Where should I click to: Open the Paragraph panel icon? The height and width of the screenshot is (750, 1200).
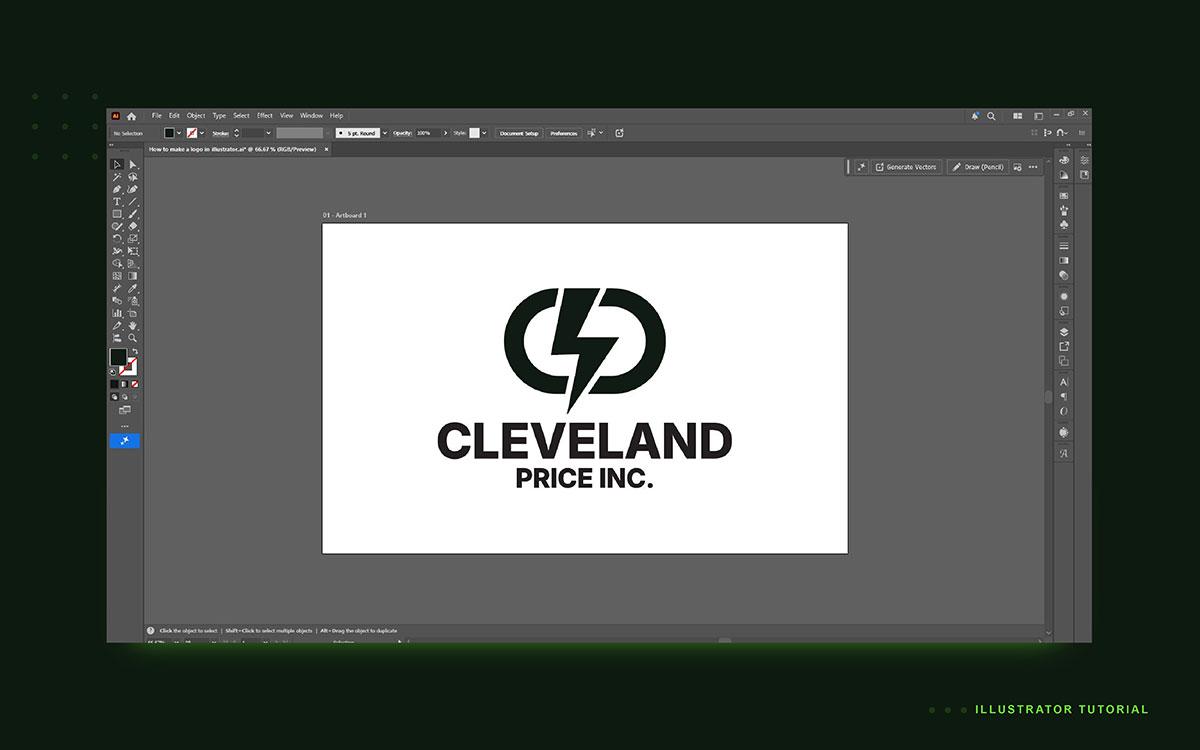[x=1064, y=397]
